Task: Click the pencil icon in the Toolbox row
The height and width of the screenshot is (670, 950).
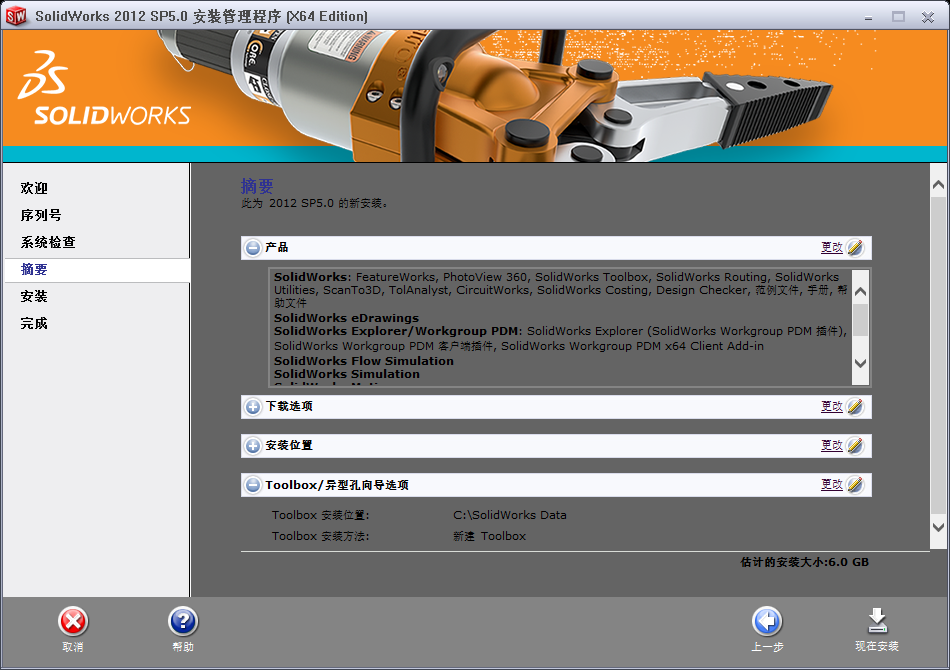Action: pyautogui.click(x=855, y=485)
